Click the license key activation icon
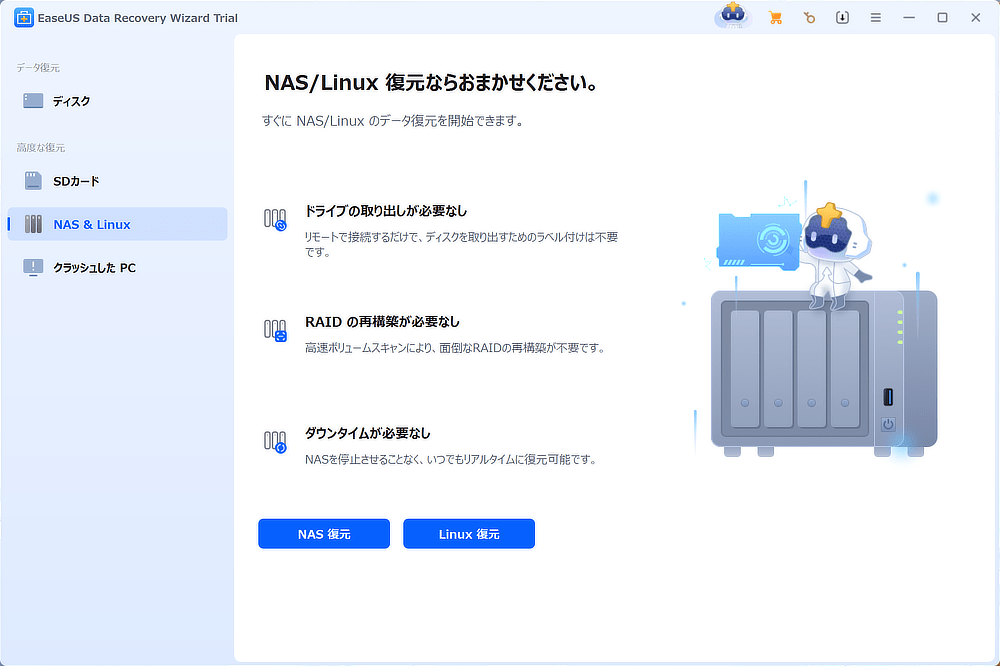 pyautogui.click(x=809, y=18)
